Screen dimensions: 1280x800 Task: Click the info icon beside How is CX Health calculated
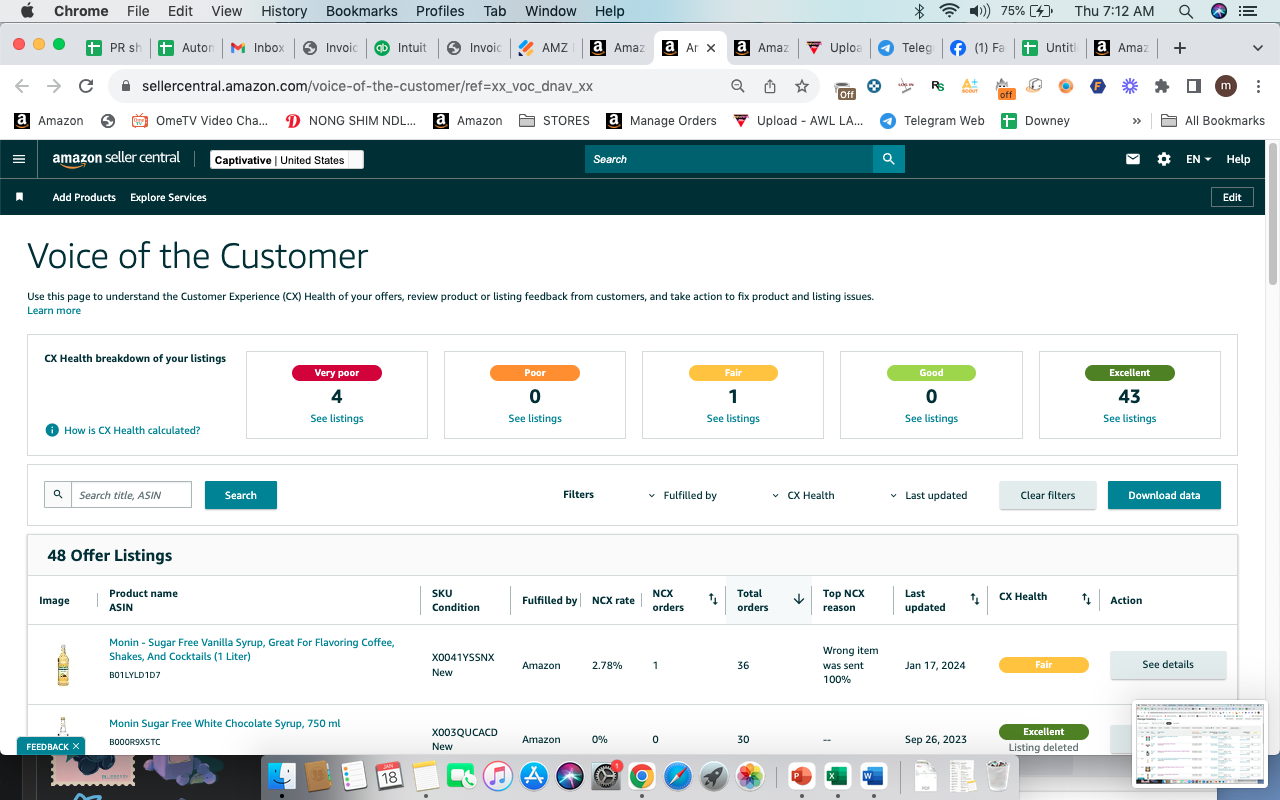tap(52, 430)
